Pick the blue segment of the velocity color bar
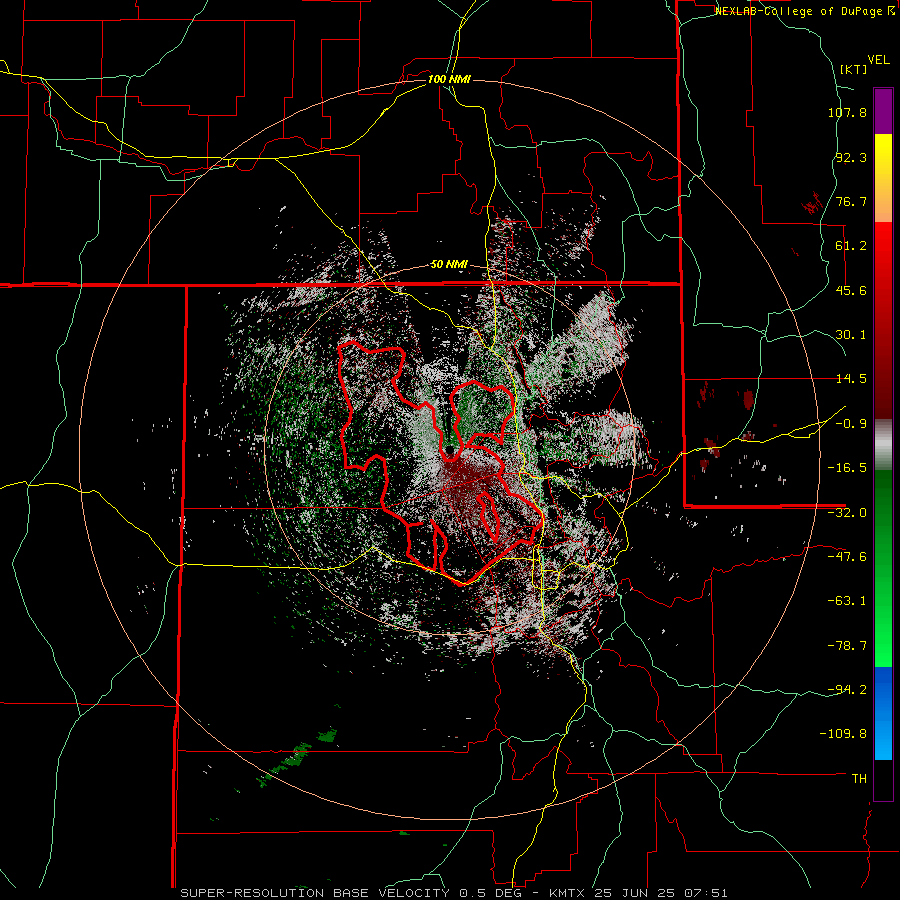900x900 pixels. click(883, 713)
